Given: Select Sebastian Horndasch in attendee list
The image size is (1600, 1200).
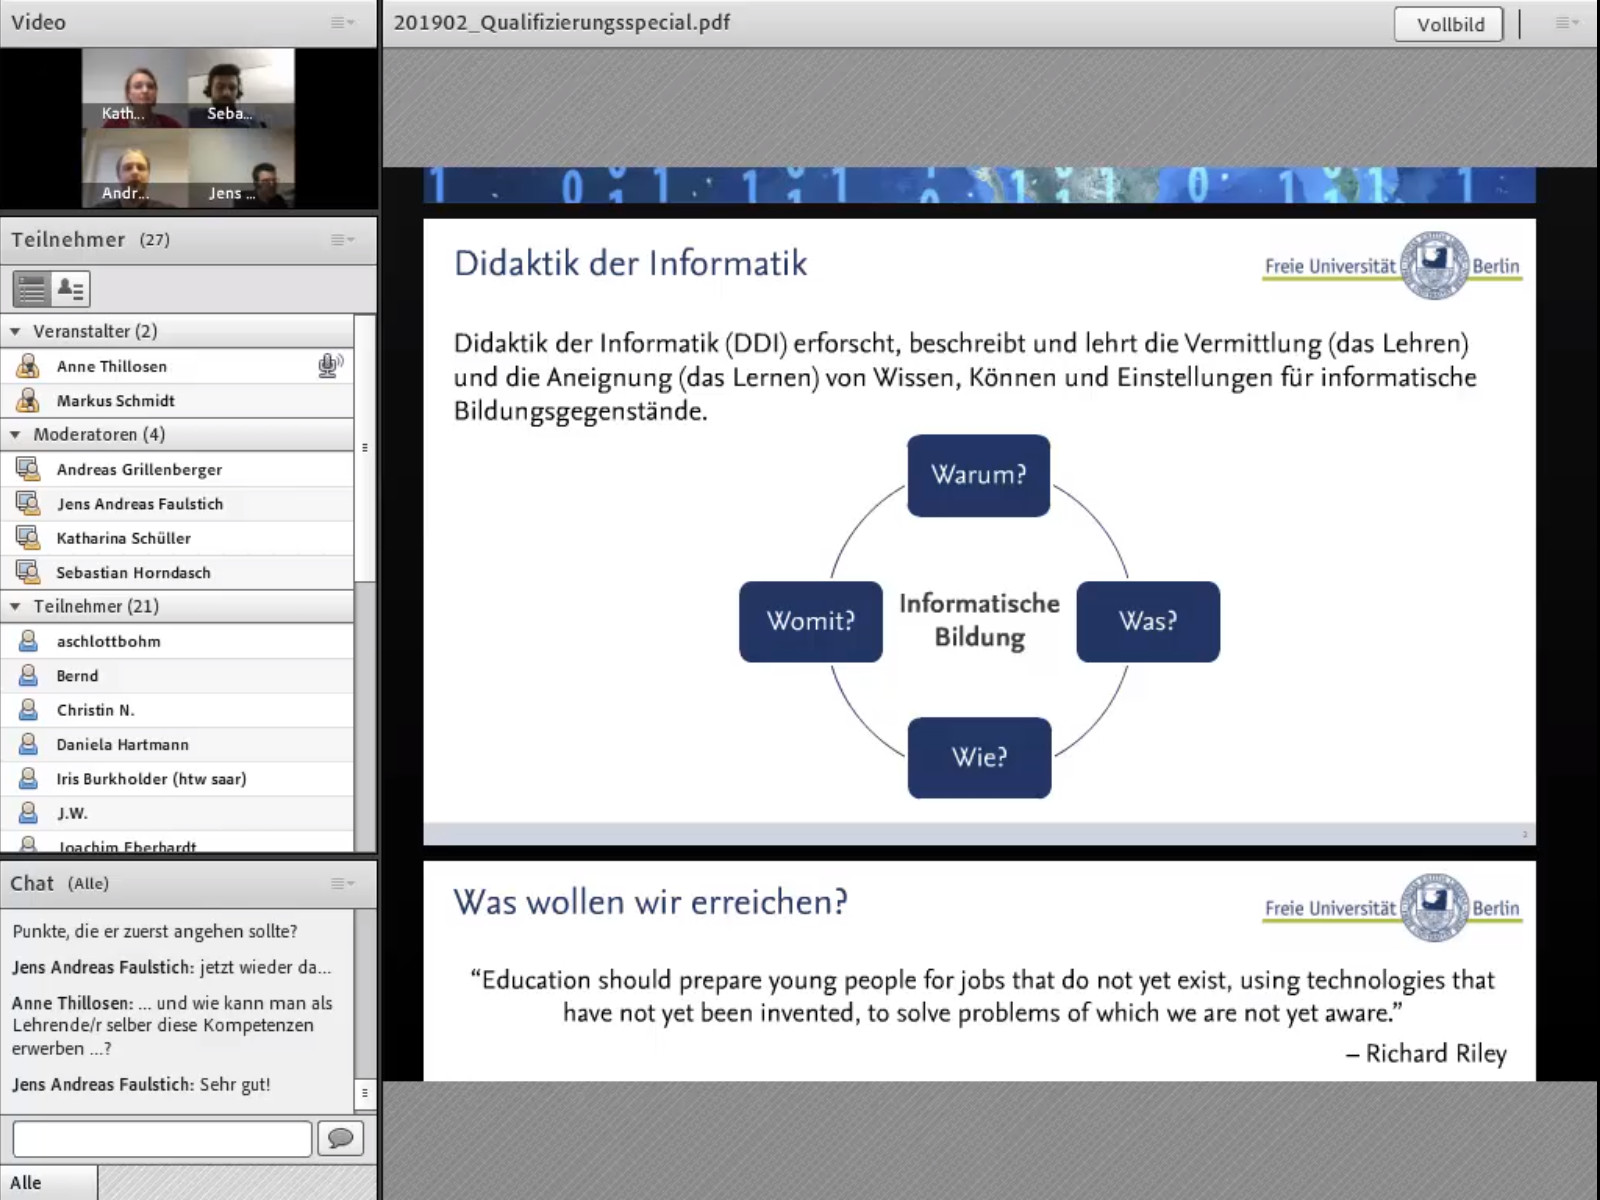Looking at the screenshot, I should click(177, 572).
